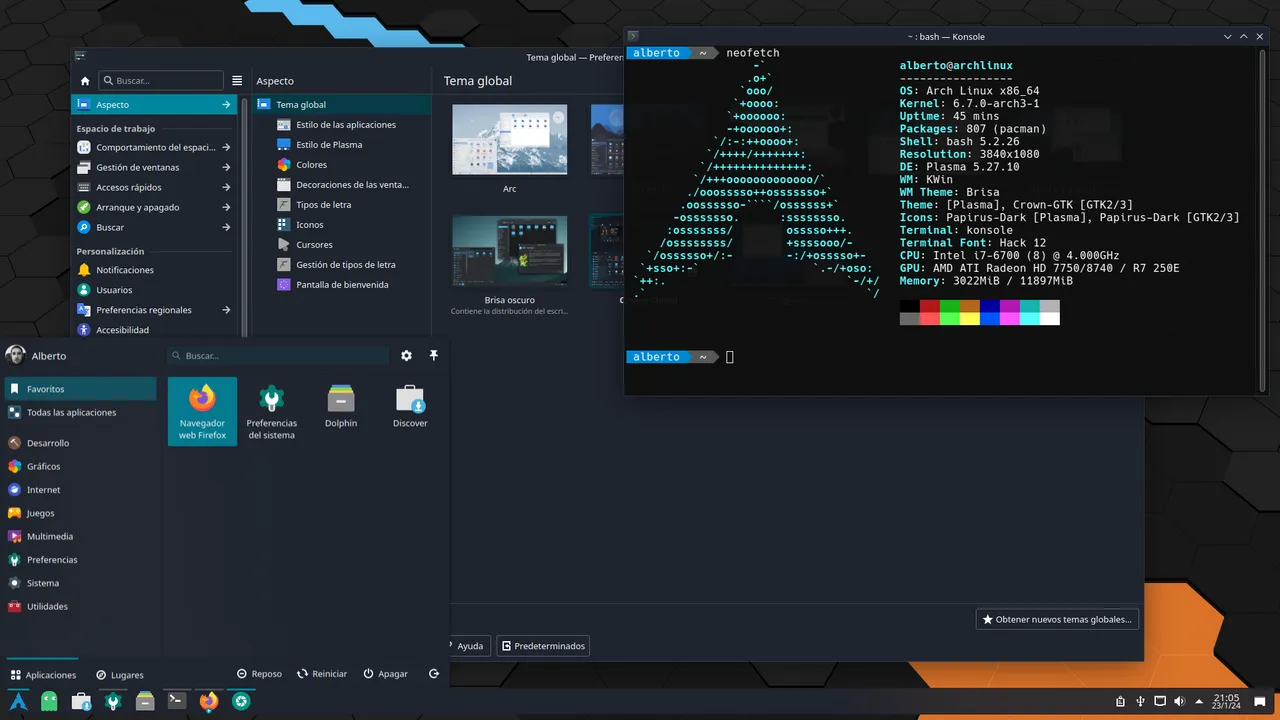Open Preferencias regionales category
The height and width of the screenshot is (720, 1280).
point(154,310)
